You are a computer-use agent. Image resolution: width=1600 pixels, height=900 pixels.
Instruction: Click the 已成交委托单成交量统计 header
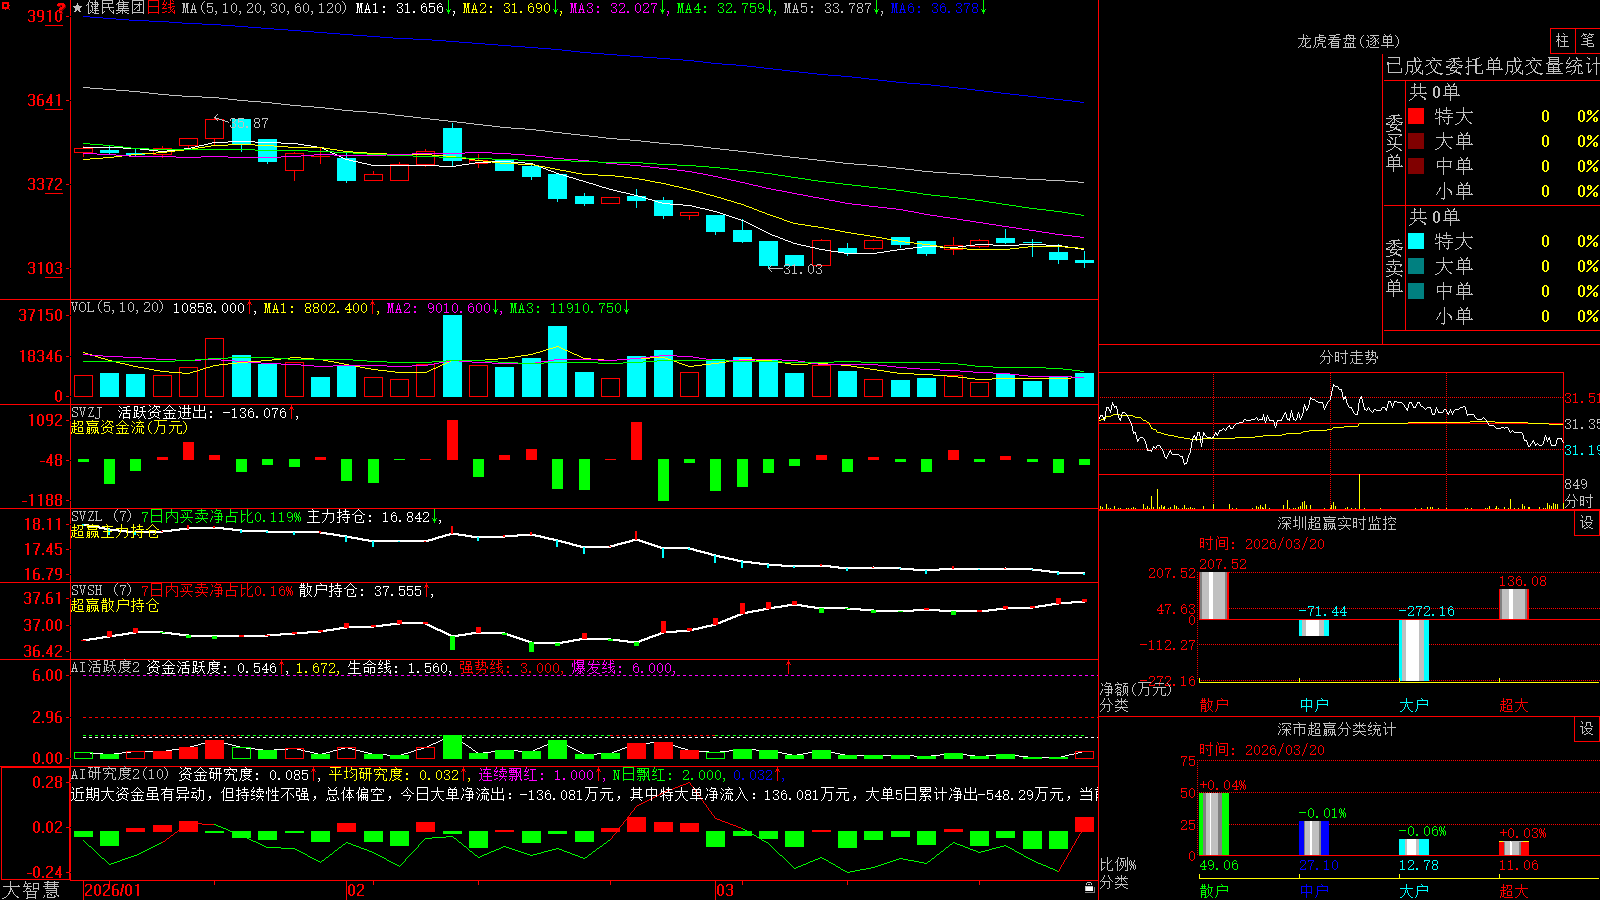coord(1492,66)
